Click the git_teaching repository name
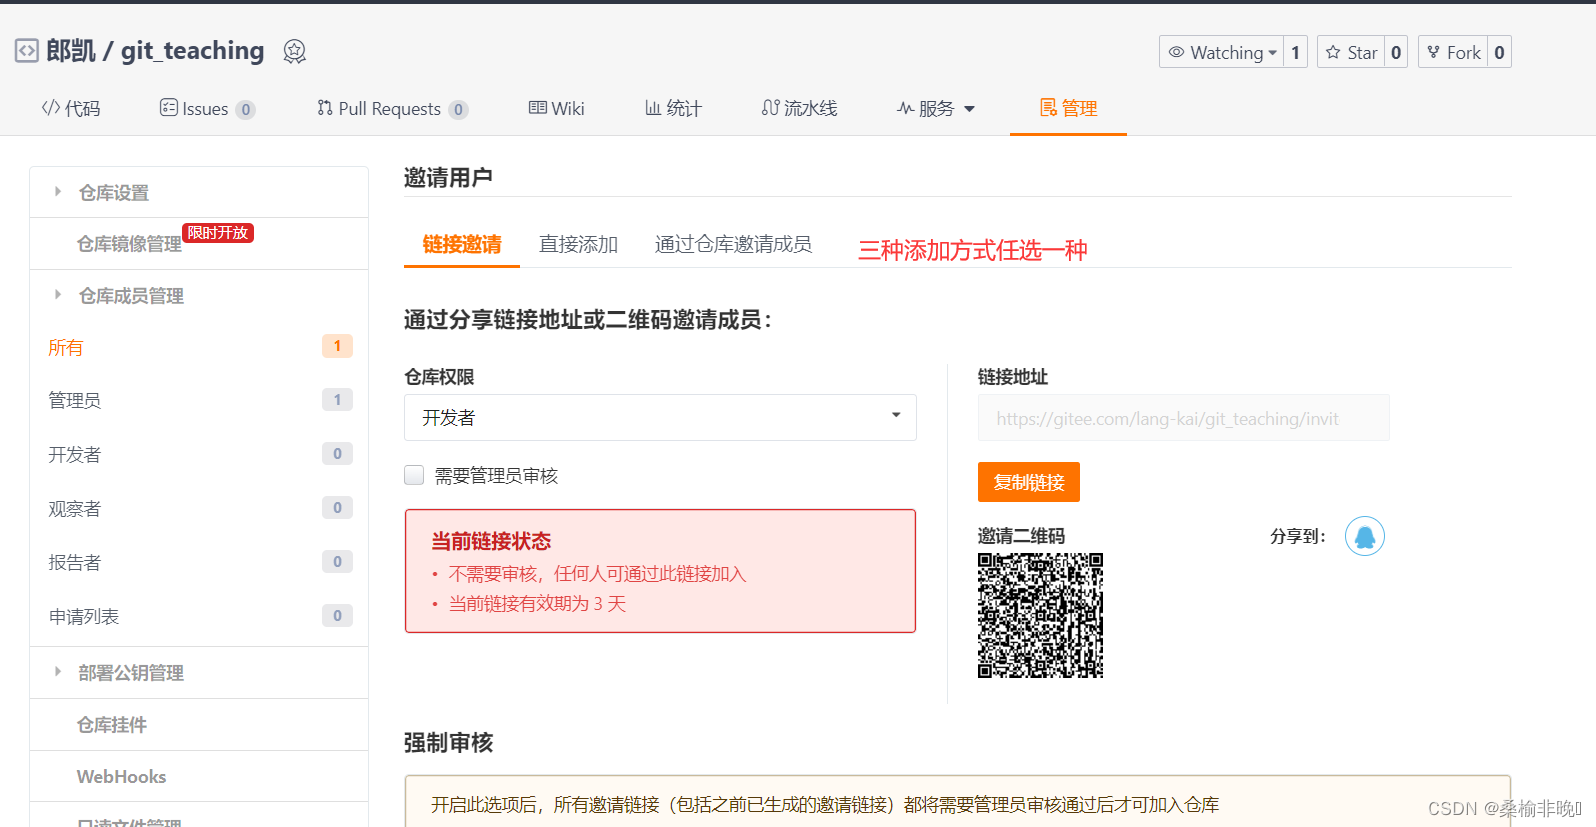 click(x=193, y=51)
